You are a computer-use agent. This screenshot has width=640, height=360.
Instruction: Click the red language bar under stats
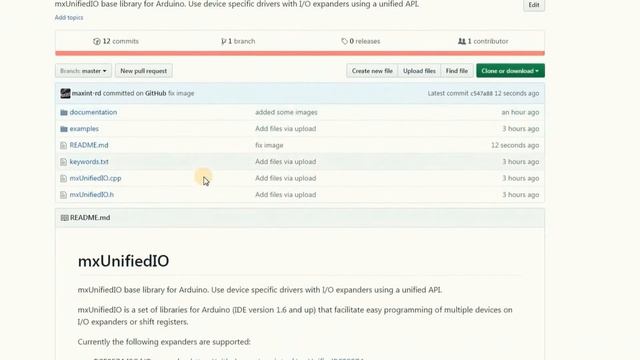click(300, 53)
